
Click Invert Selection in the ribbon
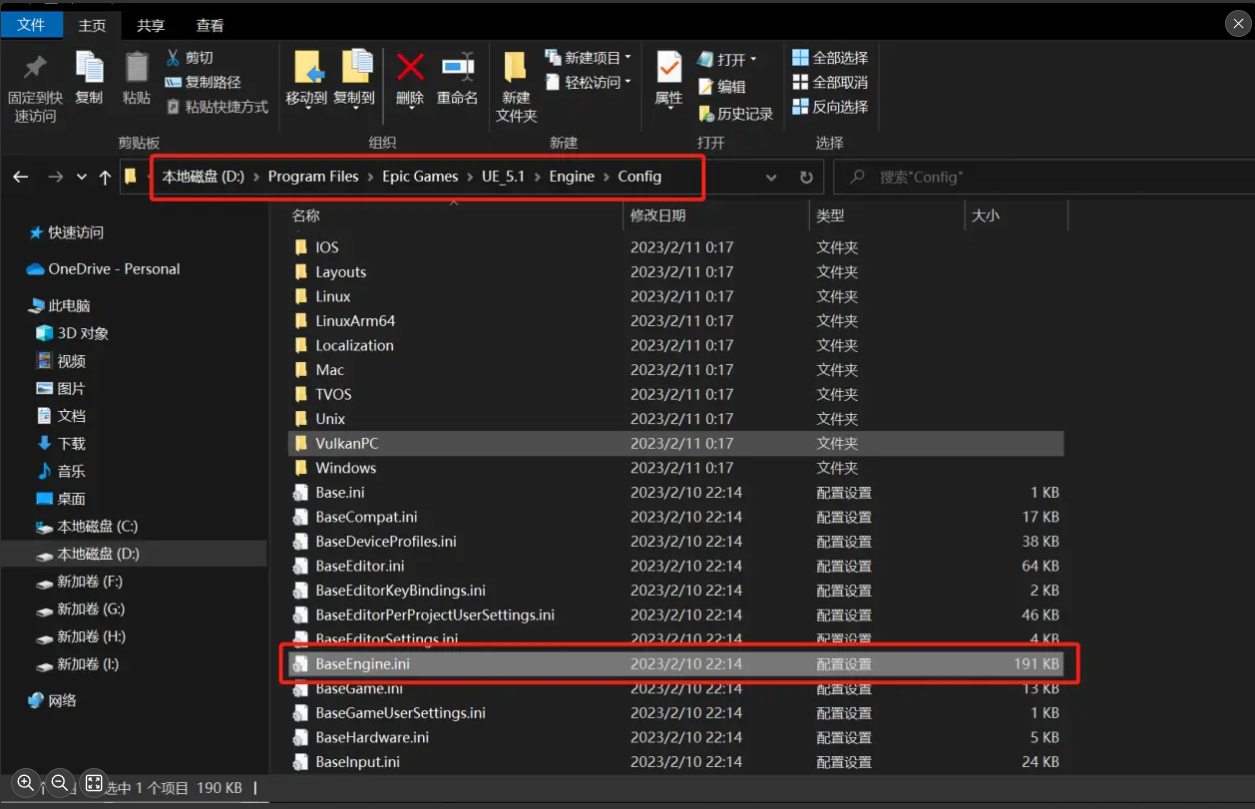tap(830, 107)
